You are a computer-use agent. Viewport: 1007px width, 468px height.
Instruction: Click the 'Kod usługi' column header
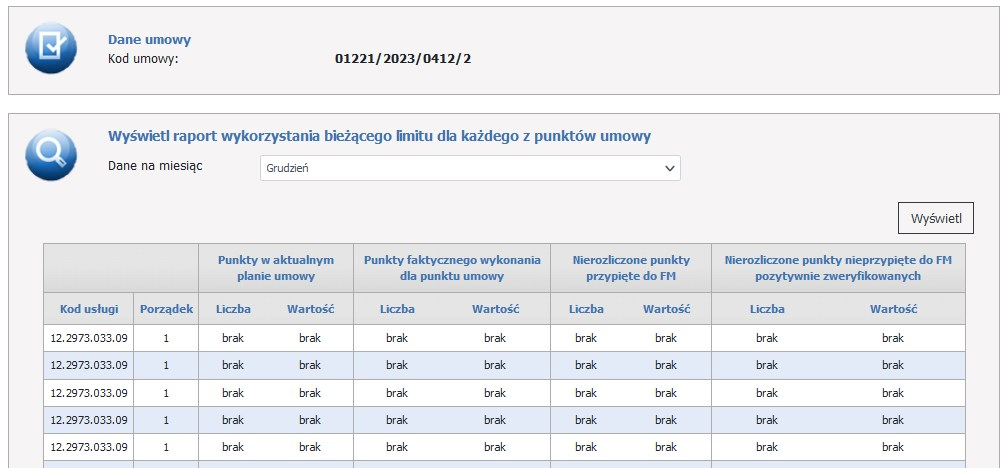[89, 309]
